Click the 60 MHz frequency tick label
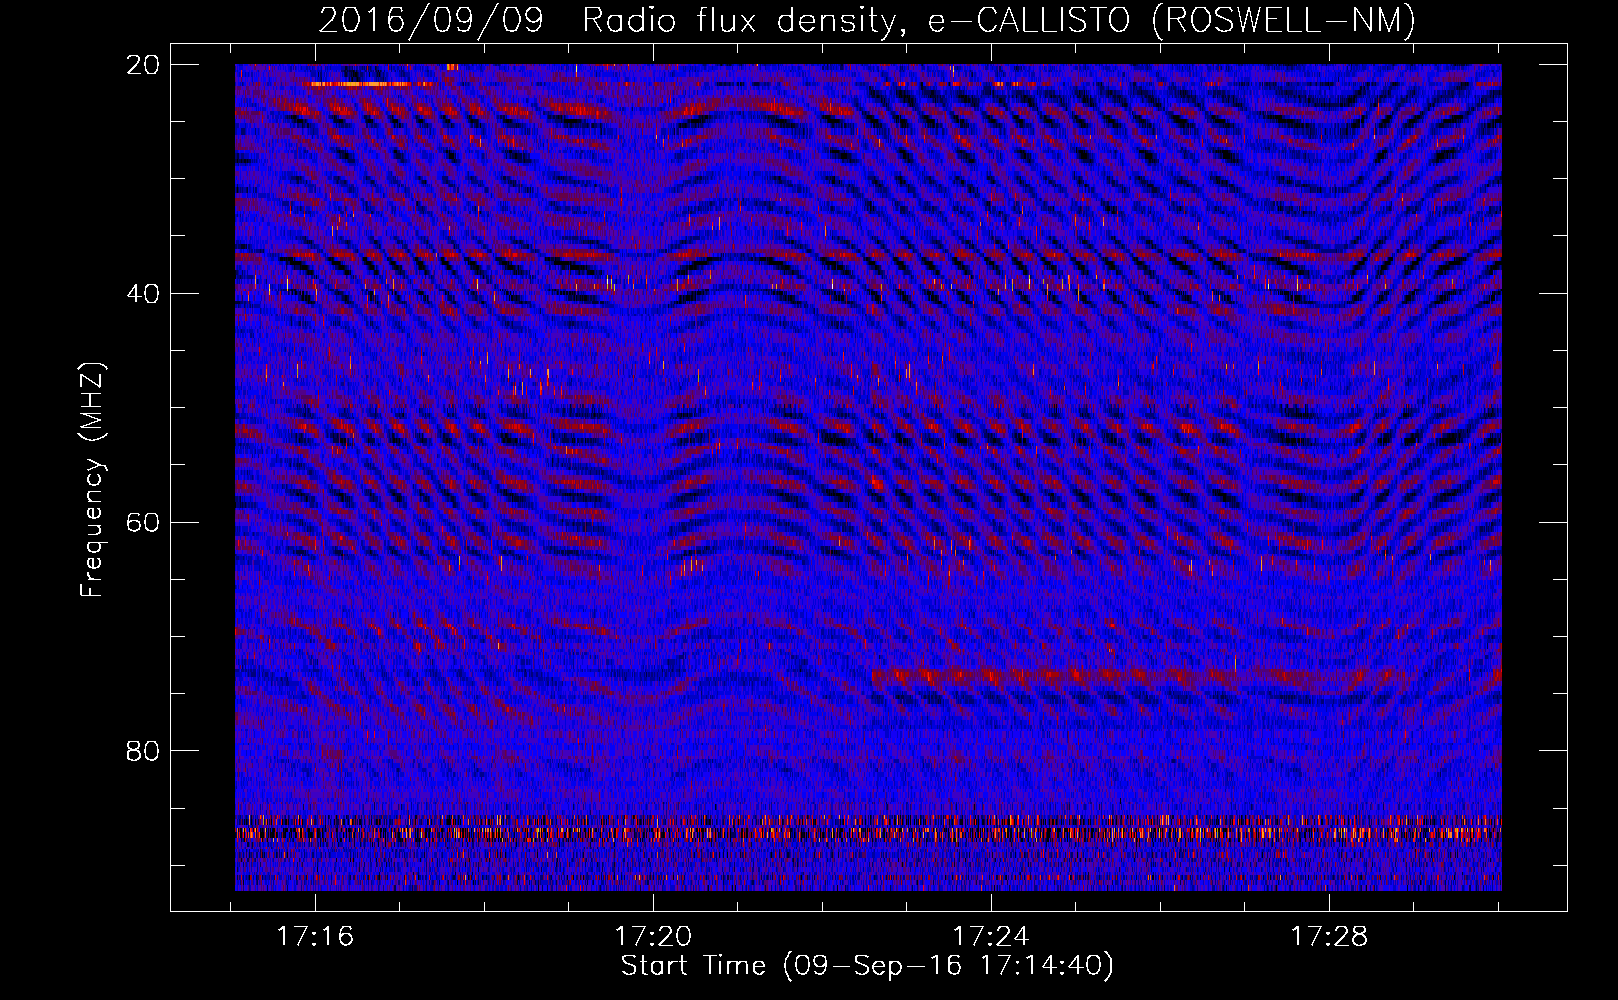Viewport: 1618px width, 1000px height. 142,522
